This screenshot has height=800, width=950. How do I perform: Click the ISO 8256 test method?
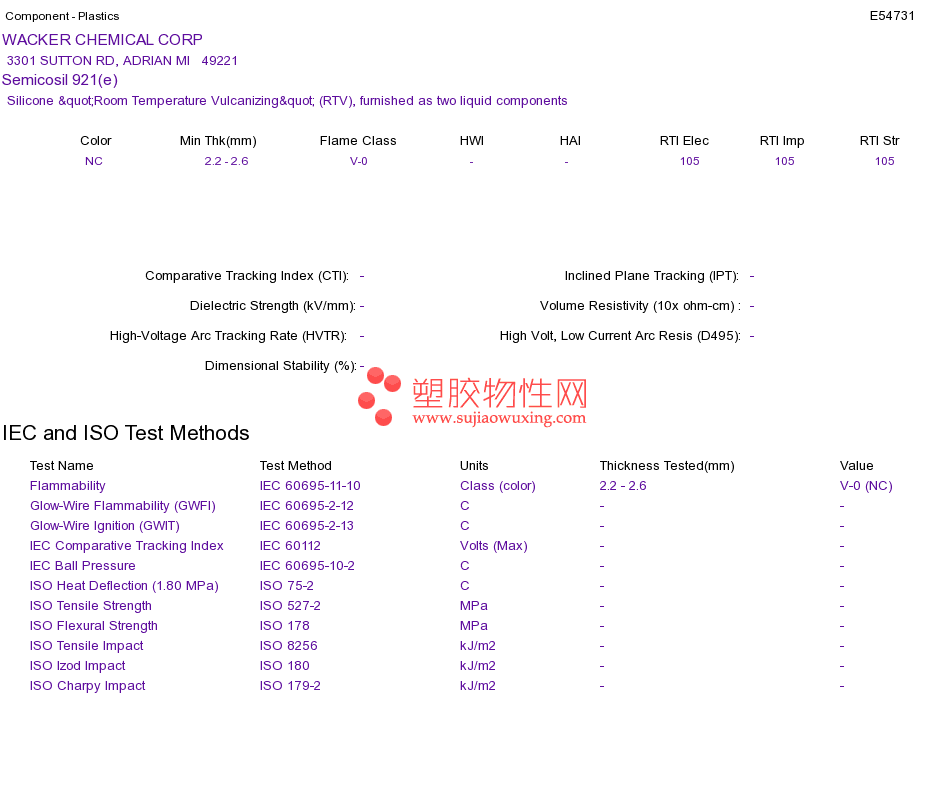pyautogui.click(x=288, y=645)
